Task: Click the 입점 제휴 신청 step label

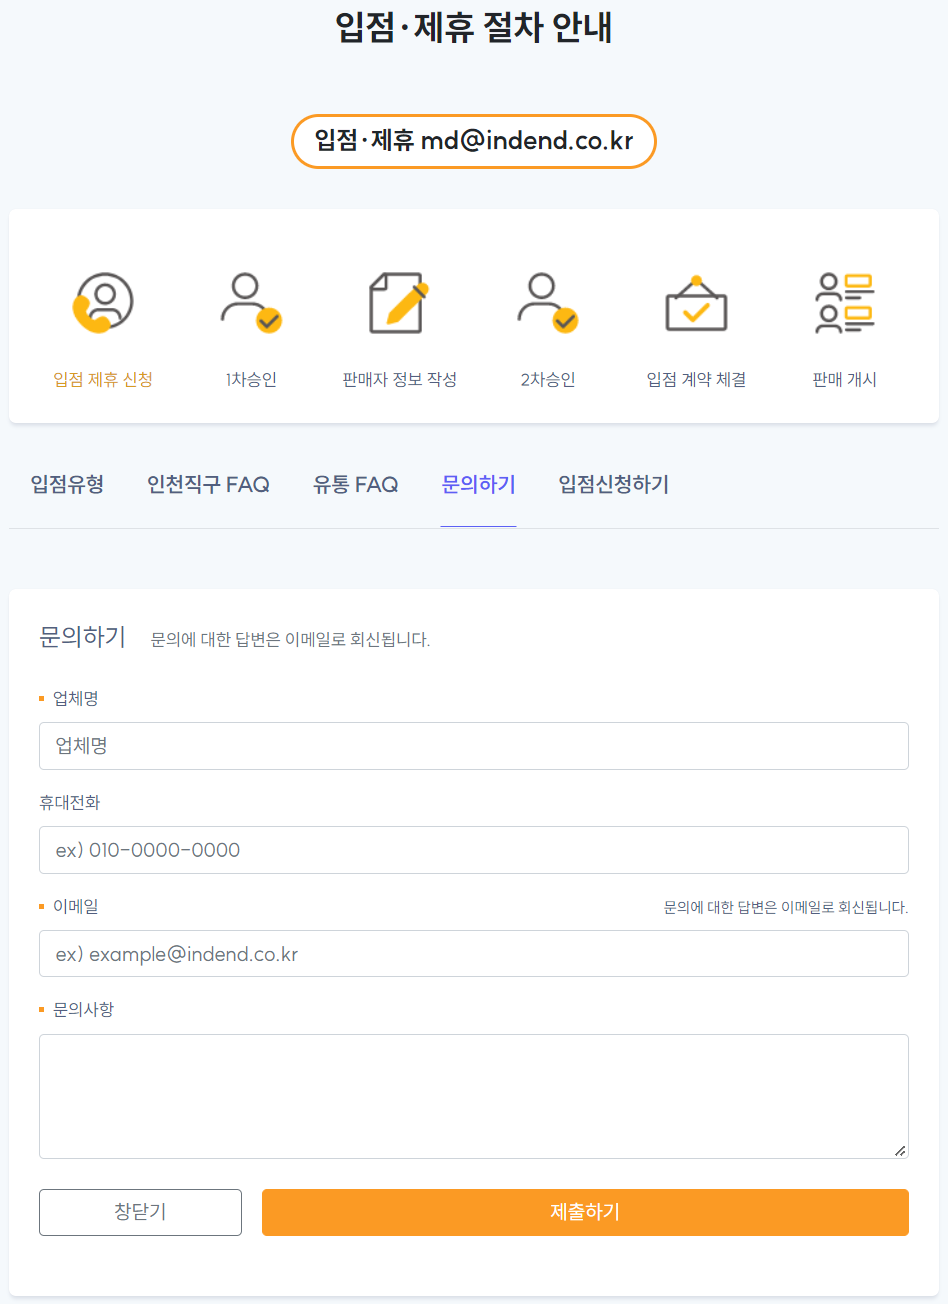Action: (x=103, y=379)
